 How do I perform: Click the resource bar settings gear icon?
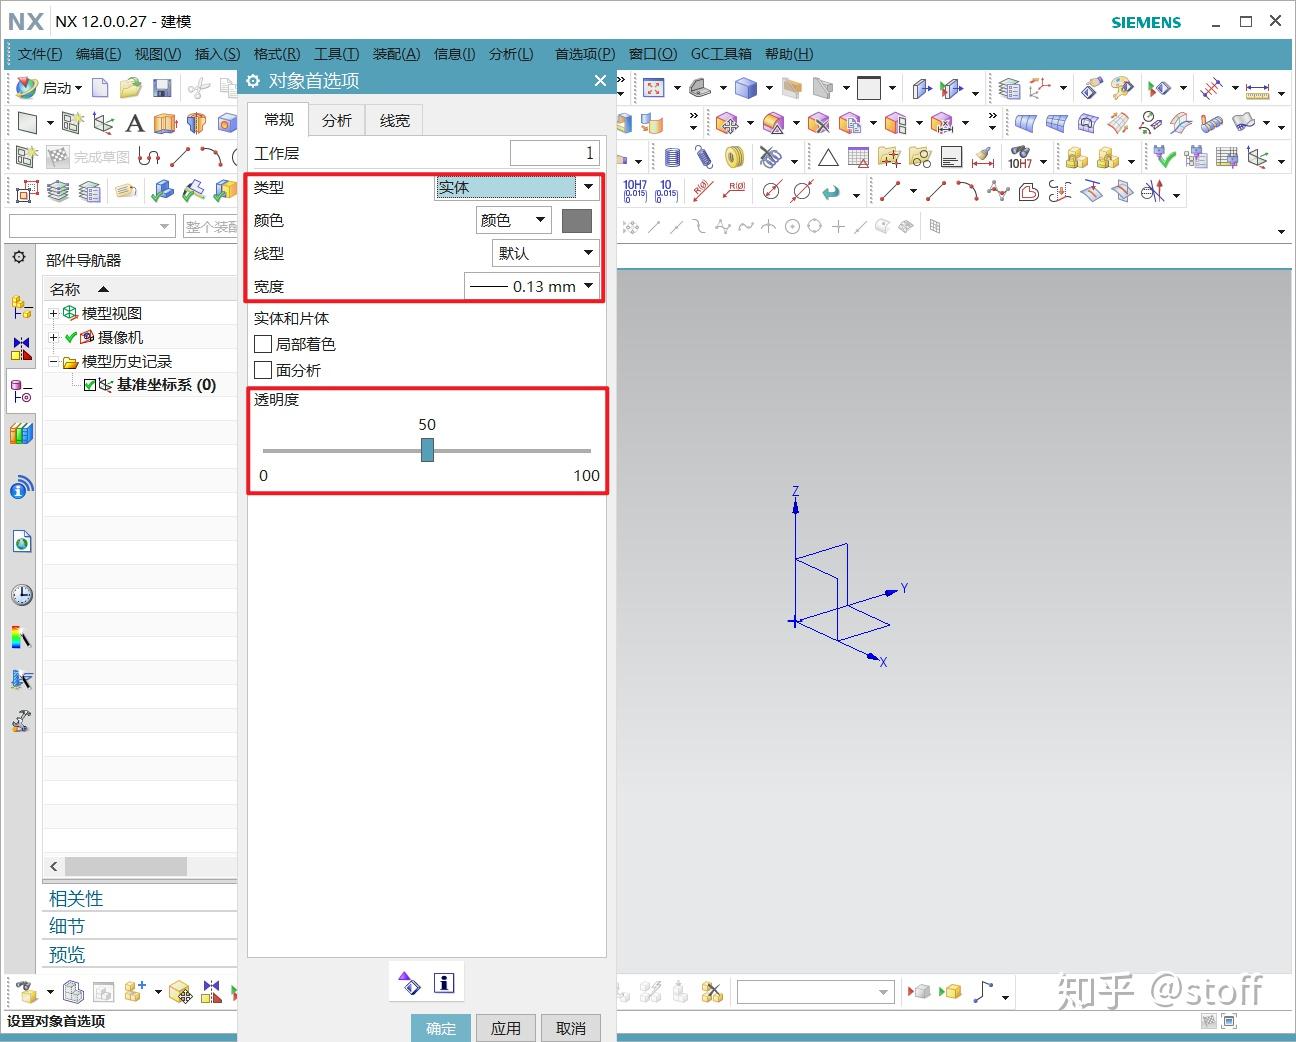[19, 258]
